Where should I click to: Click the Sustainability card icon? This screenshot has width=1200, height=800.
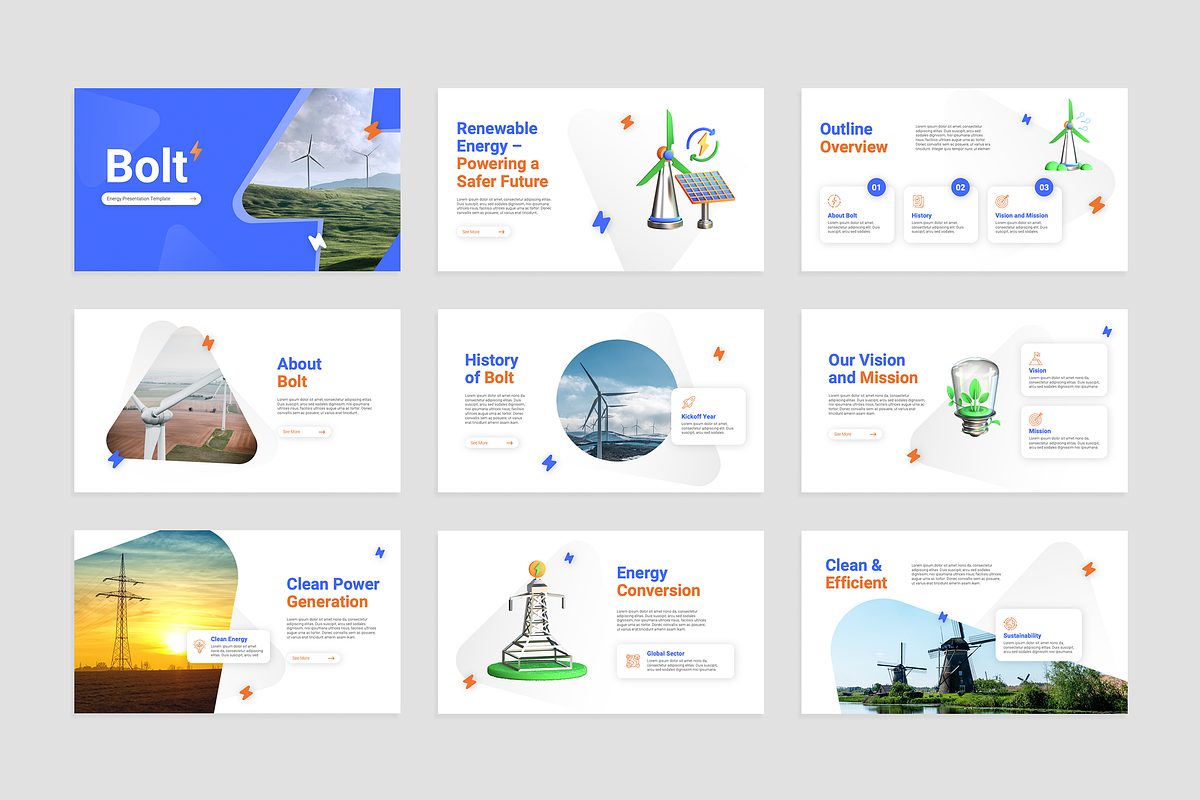pos(1011,623)
